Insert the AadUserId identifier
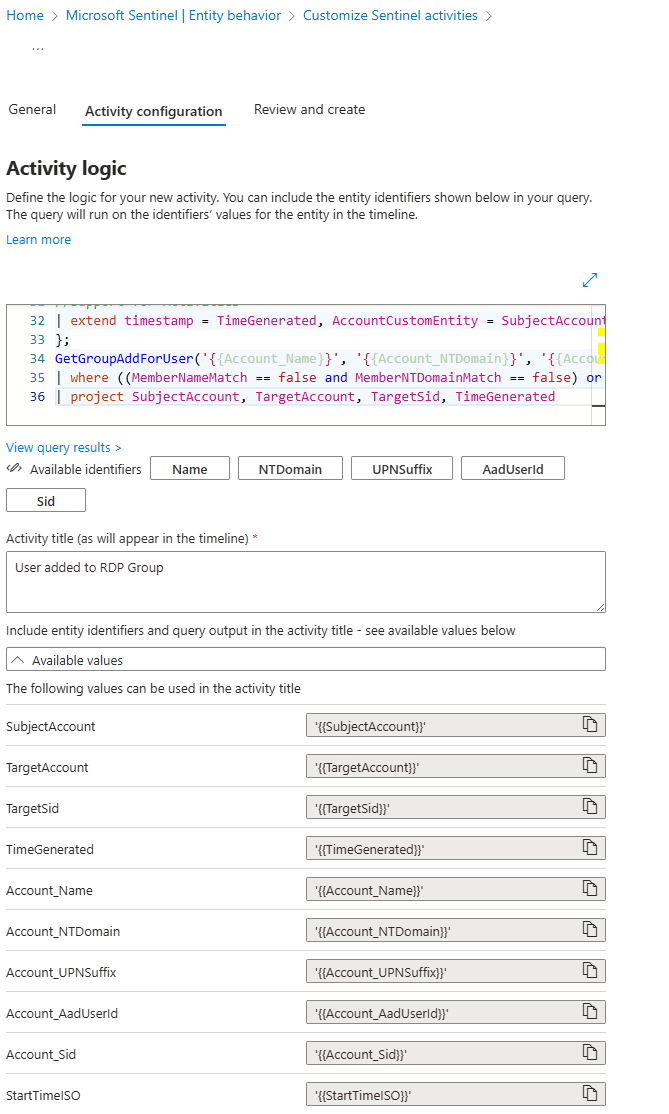 tap(512, 469)
